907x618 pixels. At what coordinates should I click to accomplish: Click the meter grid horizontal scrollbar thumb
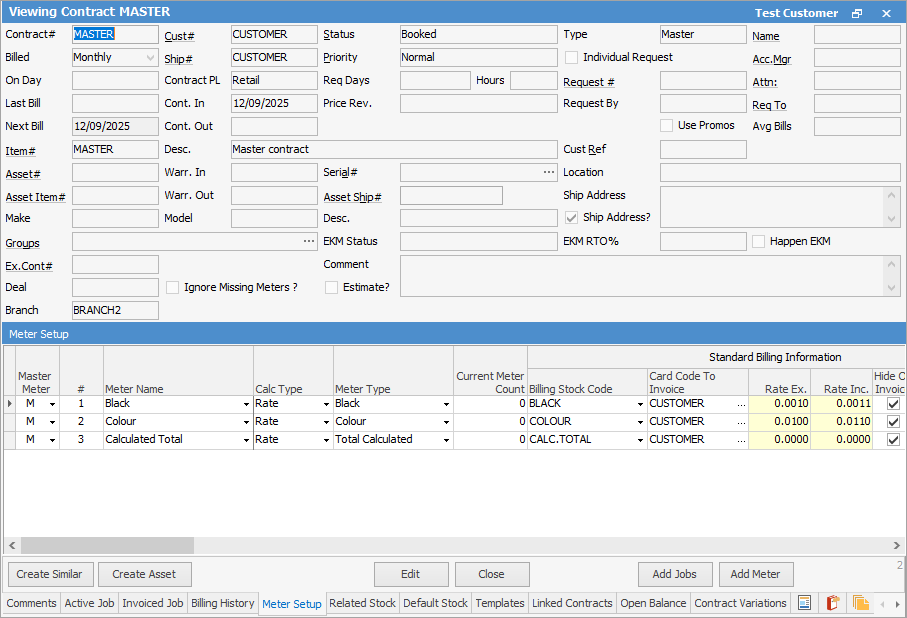(107, 545)
